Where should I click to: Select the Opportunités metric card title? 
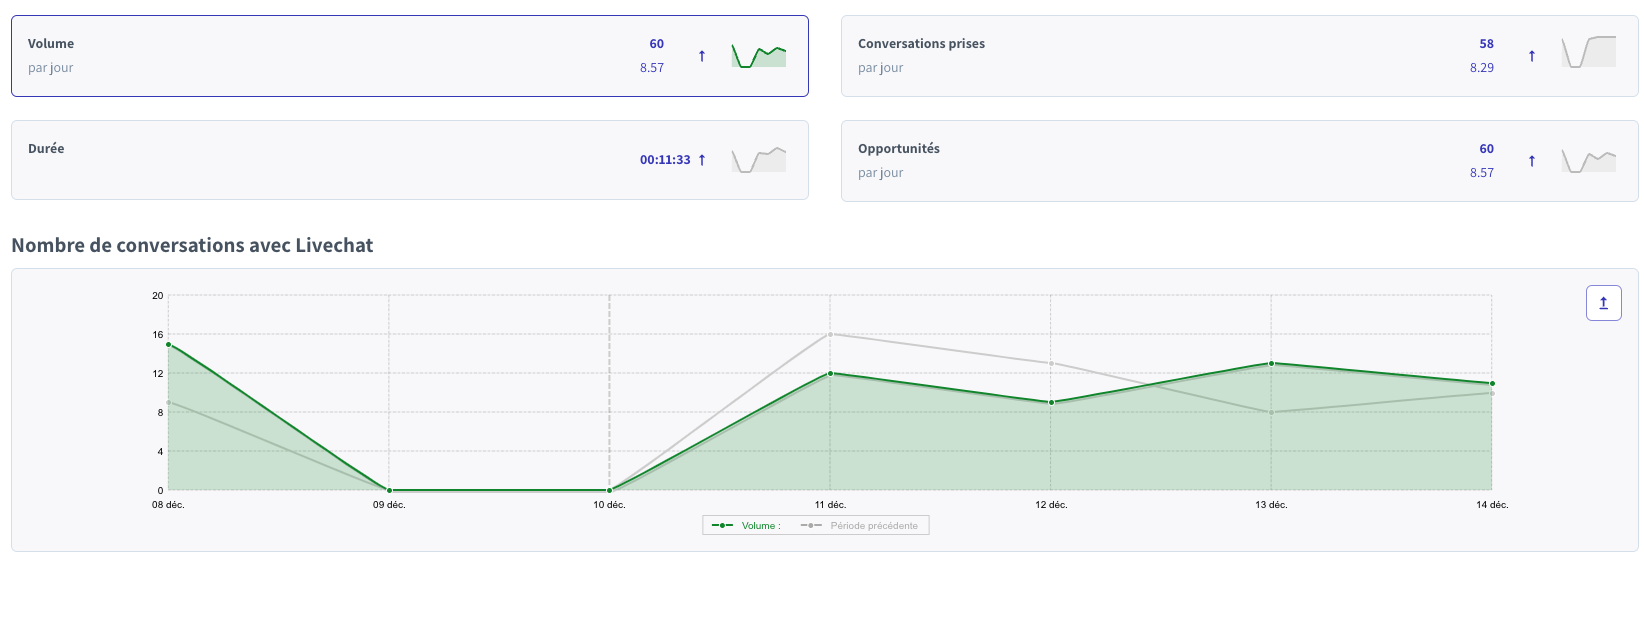(898, 149)
